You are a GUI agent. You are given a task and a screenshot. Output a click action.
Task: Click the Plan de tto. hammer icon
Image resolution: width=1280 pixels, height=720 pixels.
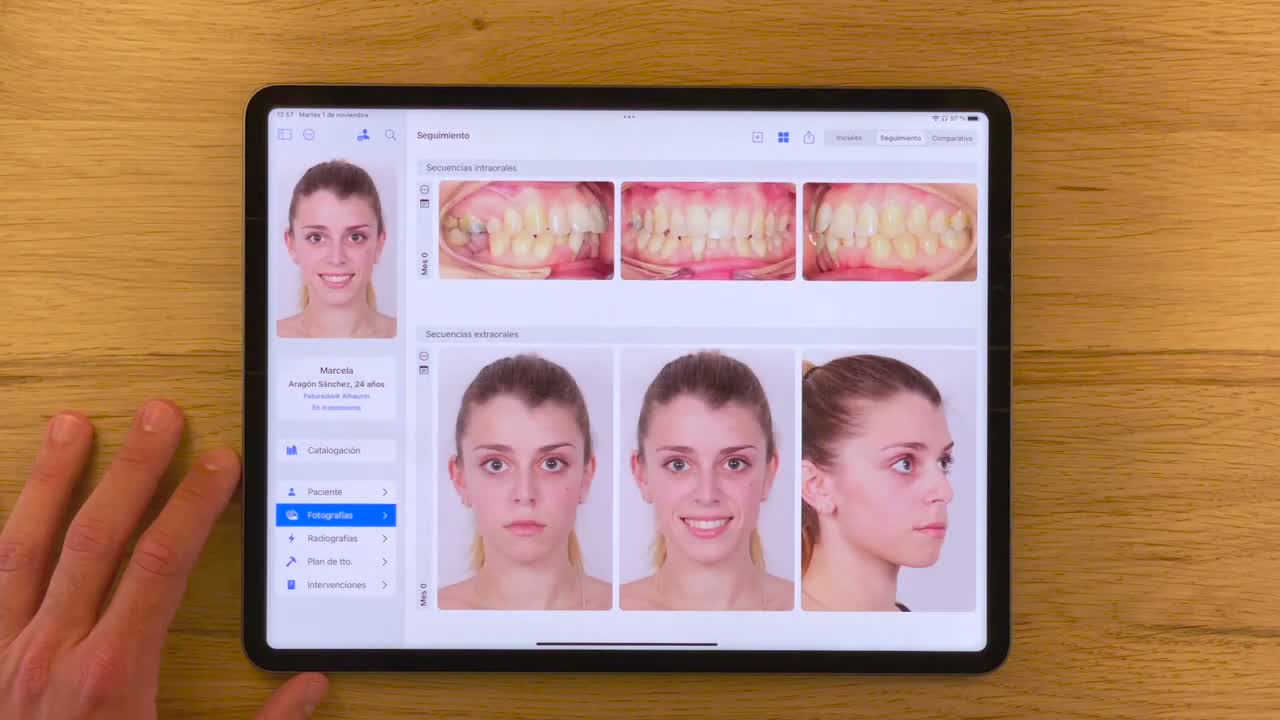tap(292, 562)
